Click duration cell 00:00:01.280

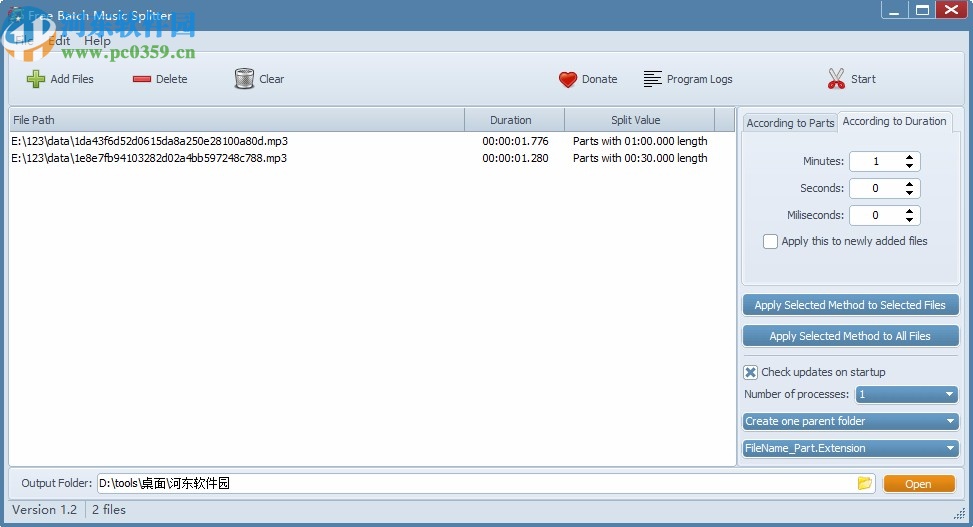tap(515, 158)
